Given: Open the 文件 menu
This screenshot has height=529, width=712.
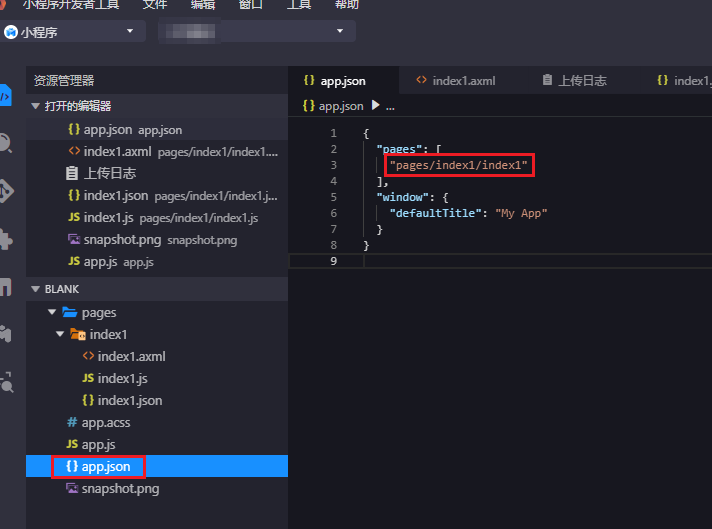Looking at the screenshot, I should pos(155,5).
